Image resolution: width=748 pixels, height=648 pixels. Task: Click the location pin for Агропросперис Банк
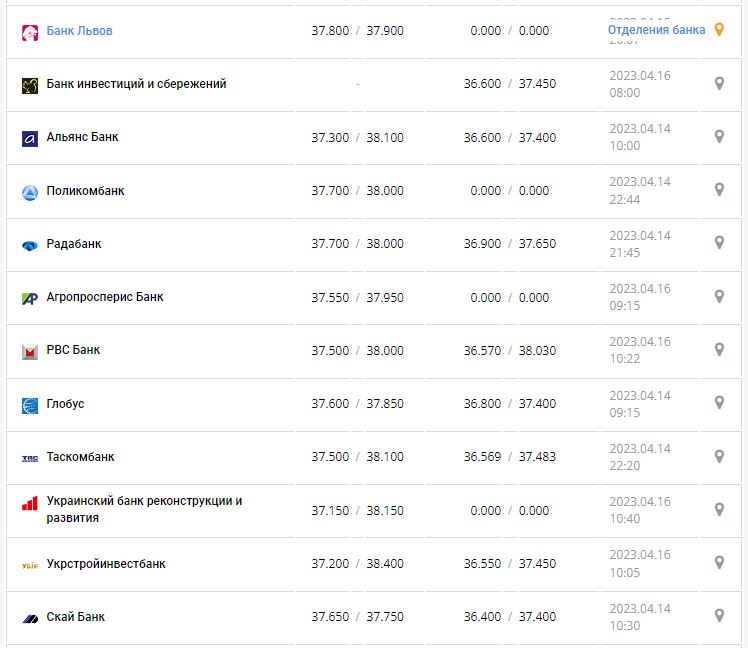718,297
